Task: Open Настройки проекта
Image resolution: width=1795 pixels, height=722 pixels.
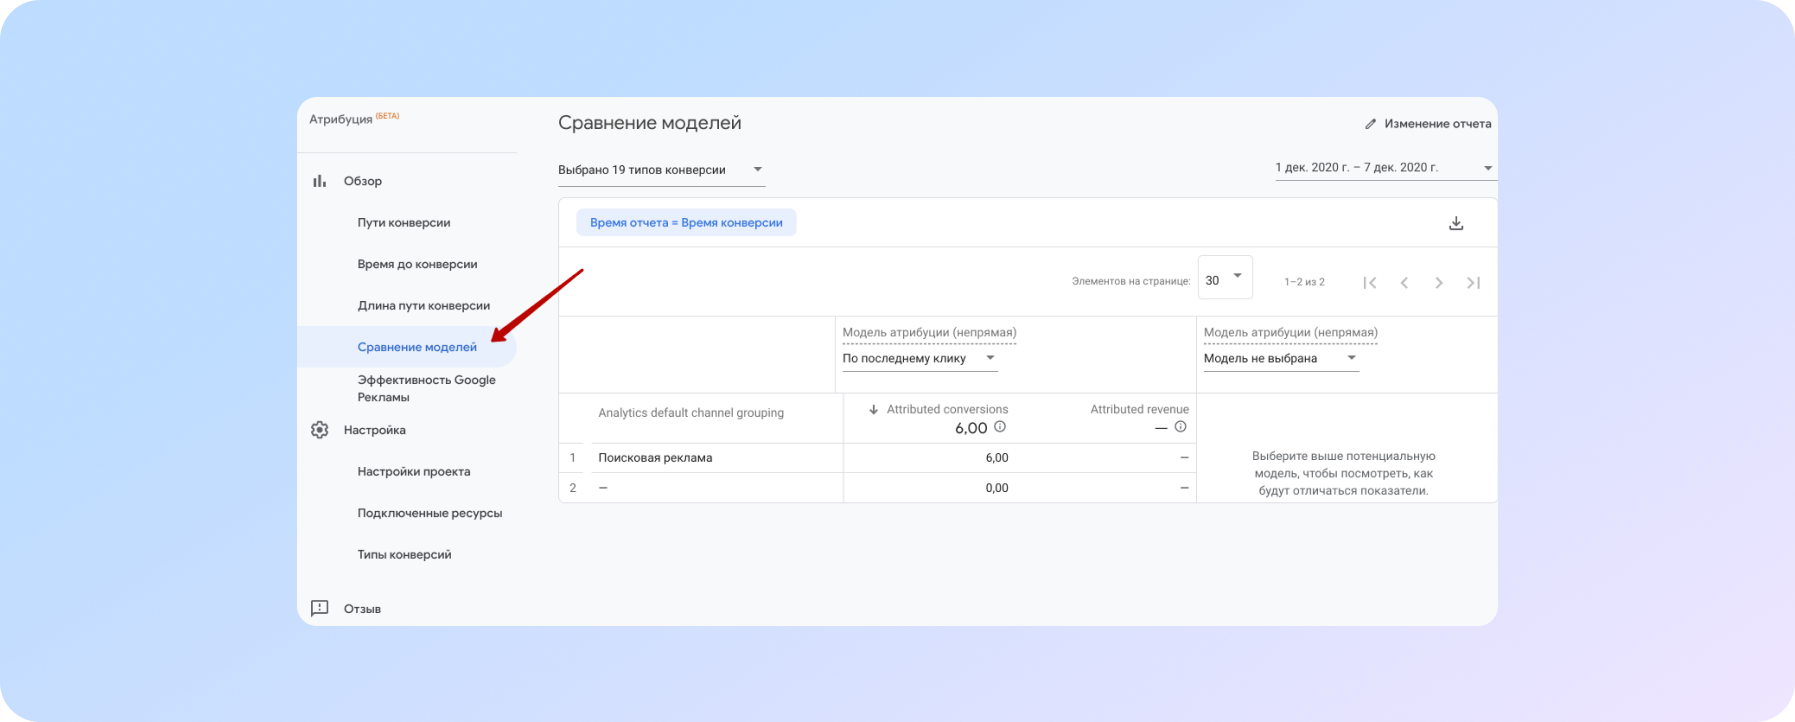Action: pyautogui.click(x=414, y=472)
